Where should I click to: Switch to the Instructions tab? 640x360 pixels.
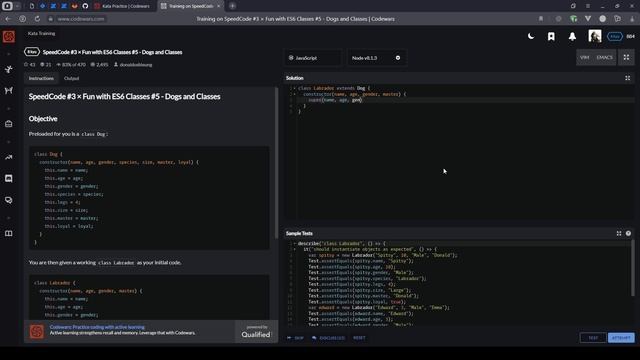click(41, 78)
